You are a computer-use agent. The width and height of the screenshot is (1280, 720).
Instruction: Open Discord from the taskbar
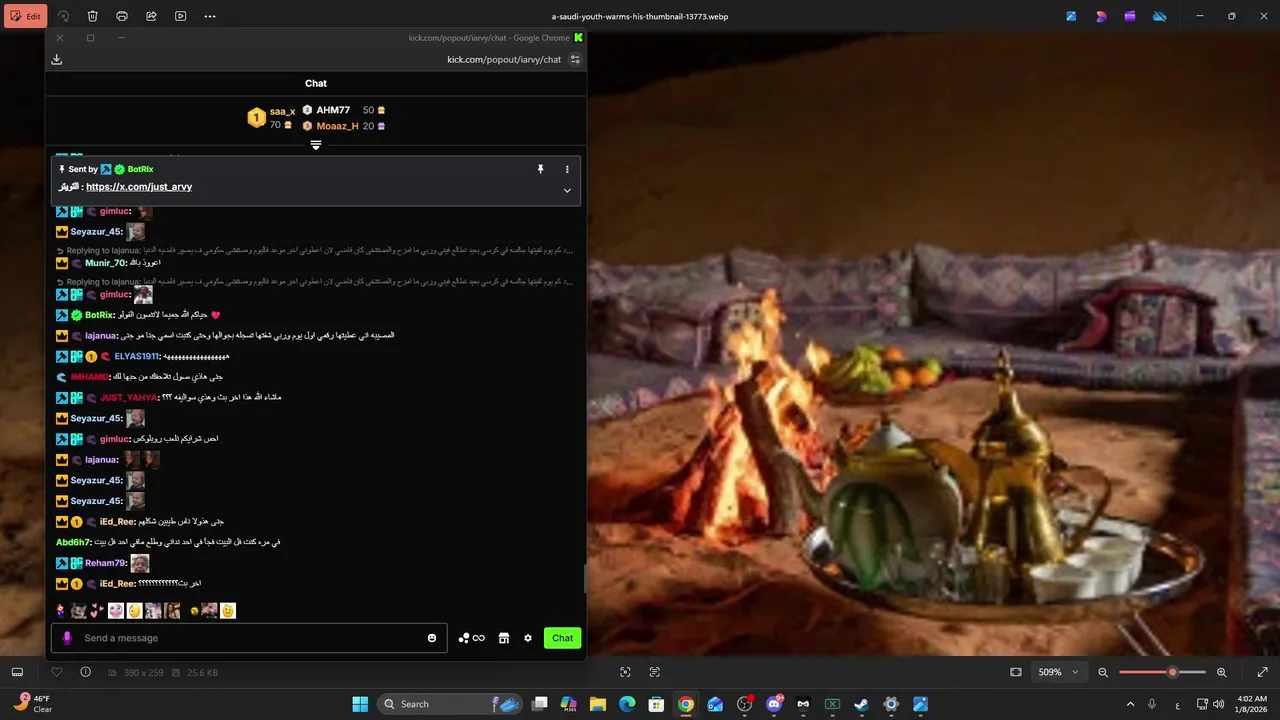(x=773, y=704)
